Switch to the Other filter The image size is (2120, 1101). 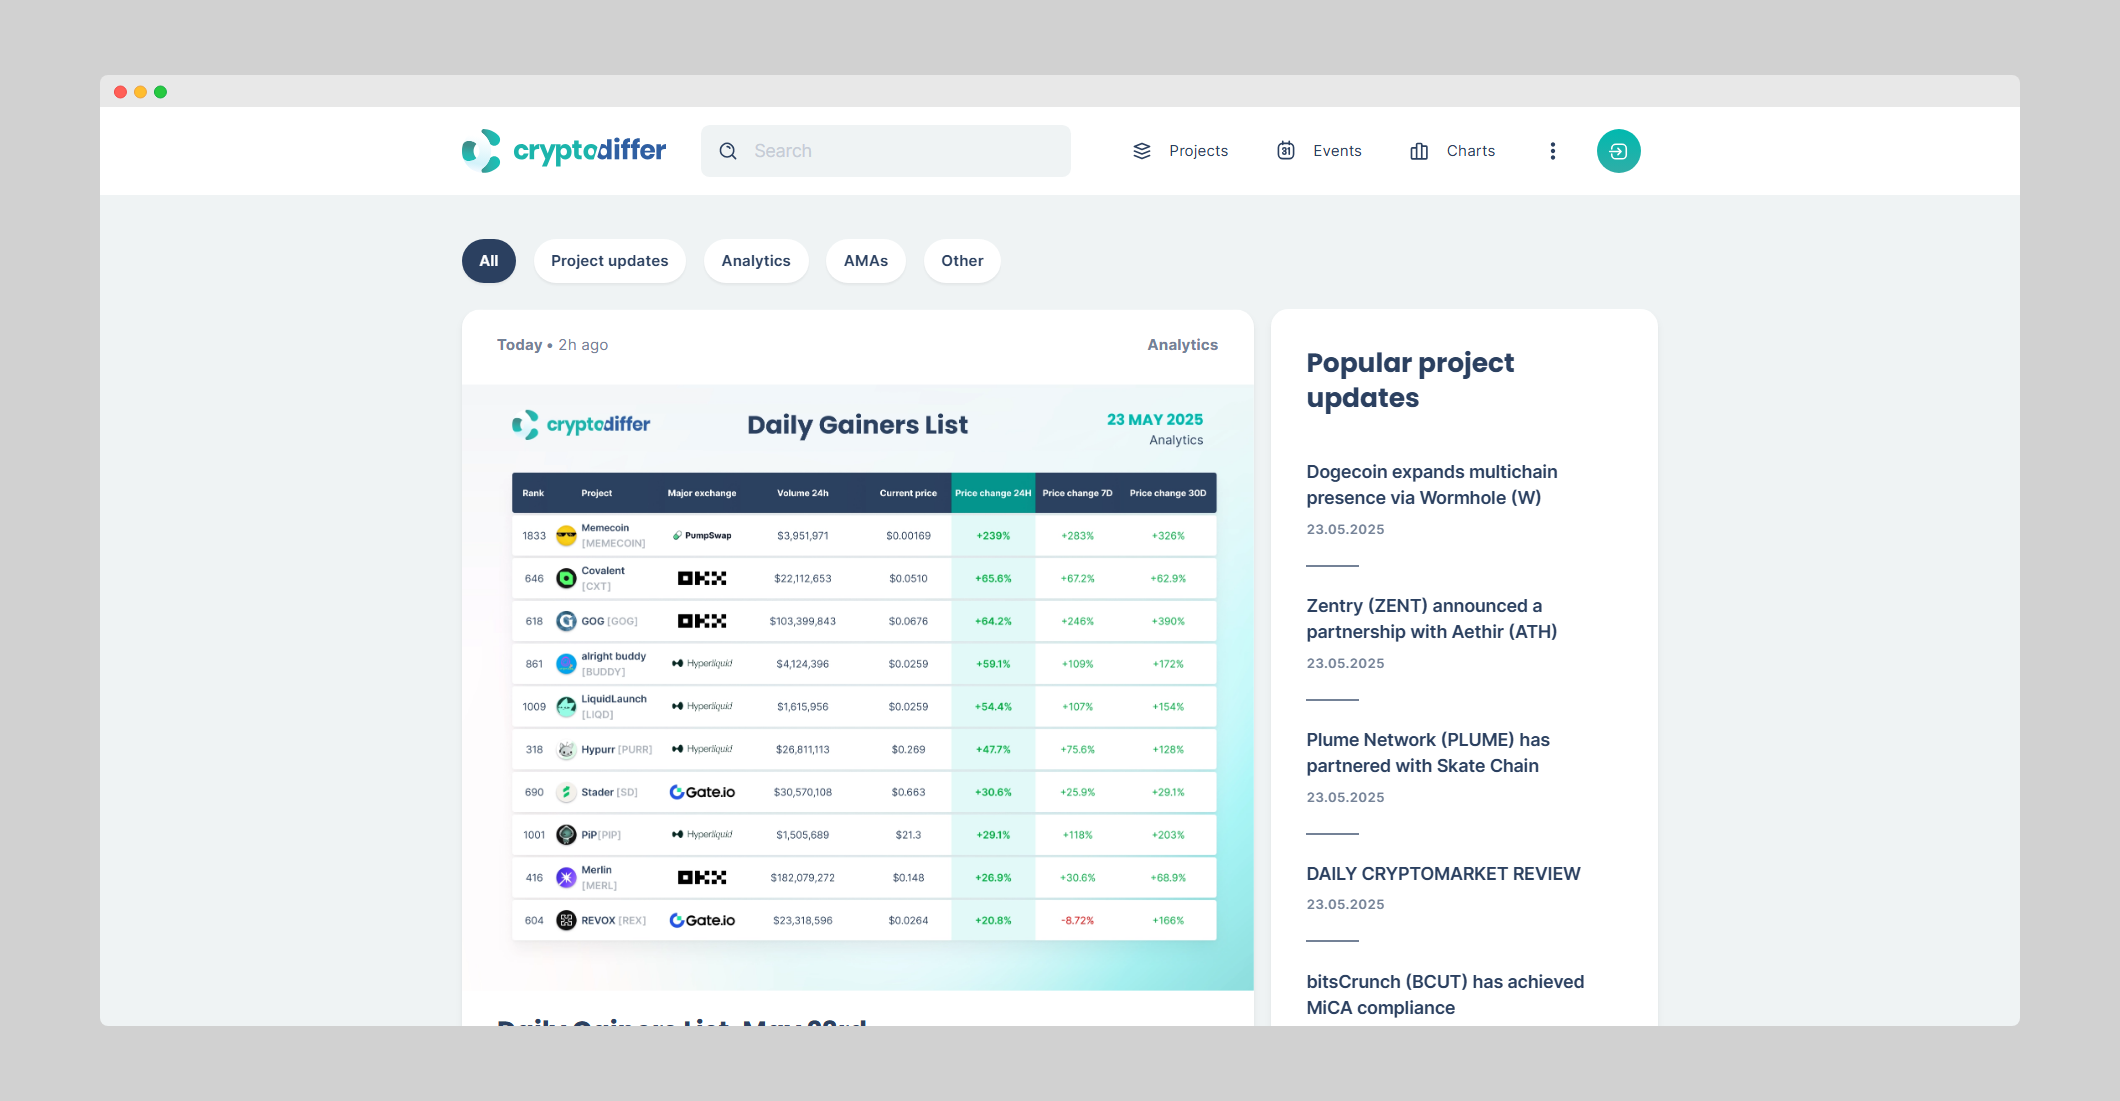tap(961, 261)
